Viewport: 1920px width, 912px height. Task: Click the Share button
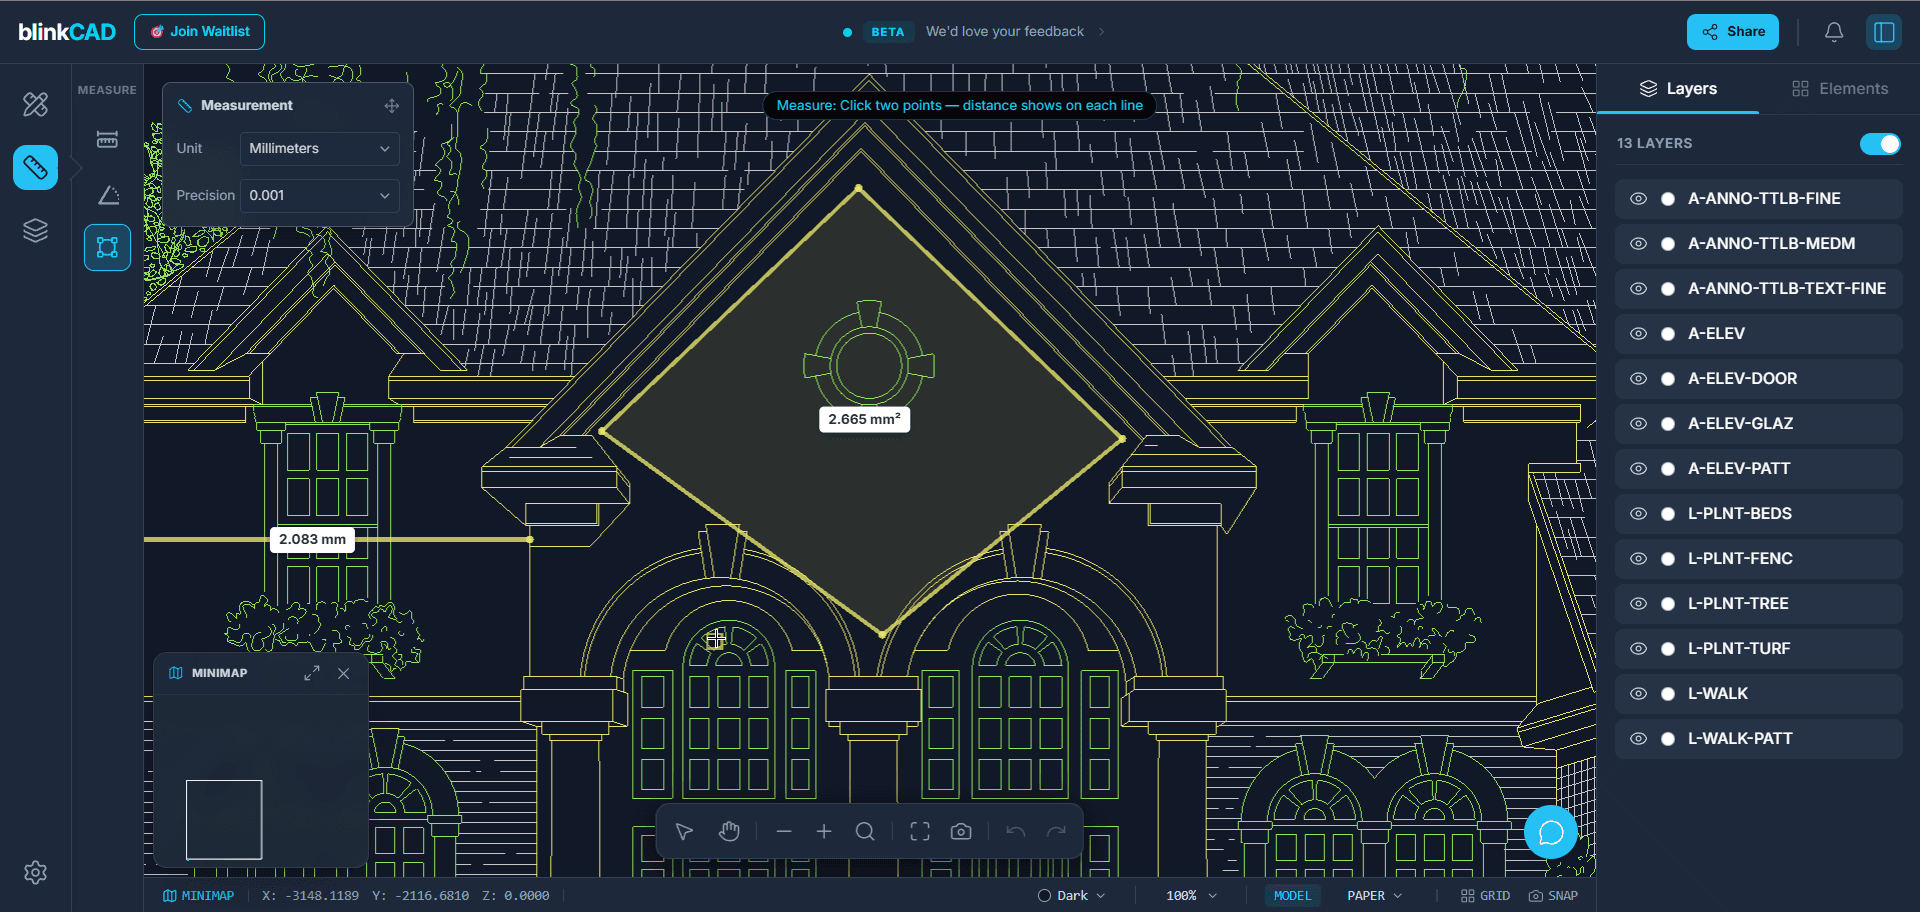click(1733, 32)
